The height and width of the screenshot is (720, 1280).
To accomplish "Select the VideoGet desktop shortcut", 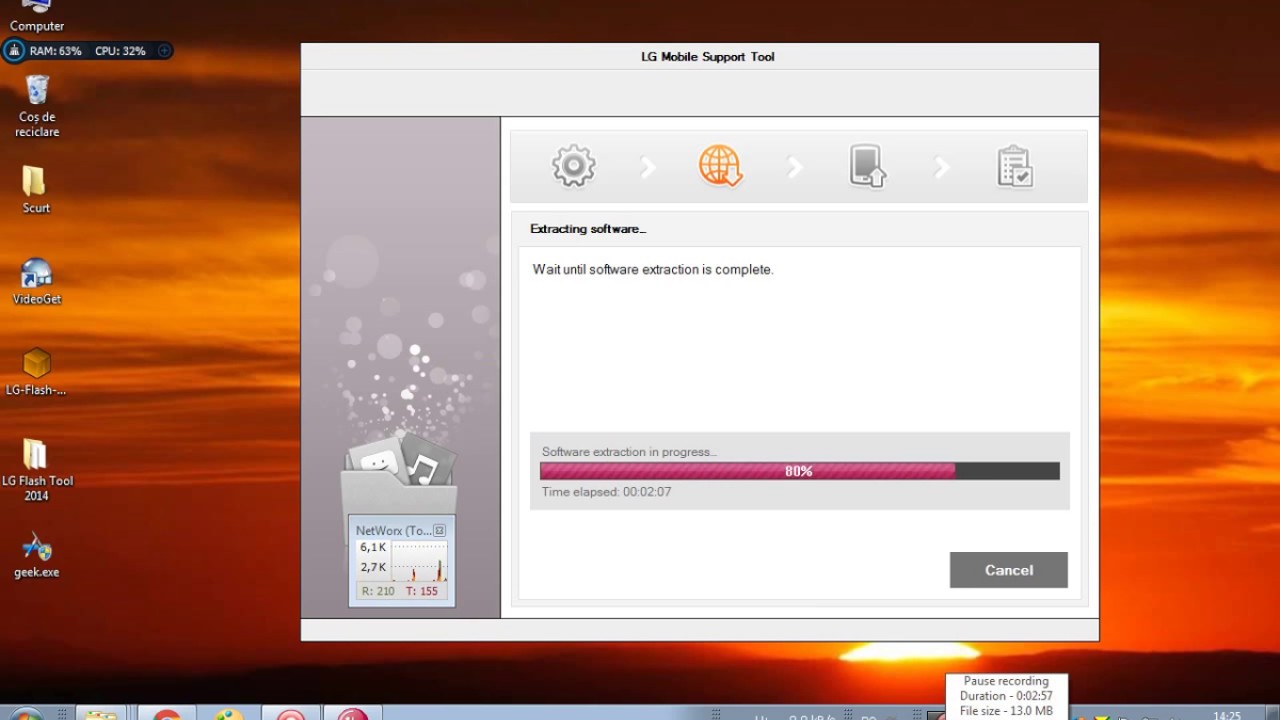I will [x=37, y=281].
